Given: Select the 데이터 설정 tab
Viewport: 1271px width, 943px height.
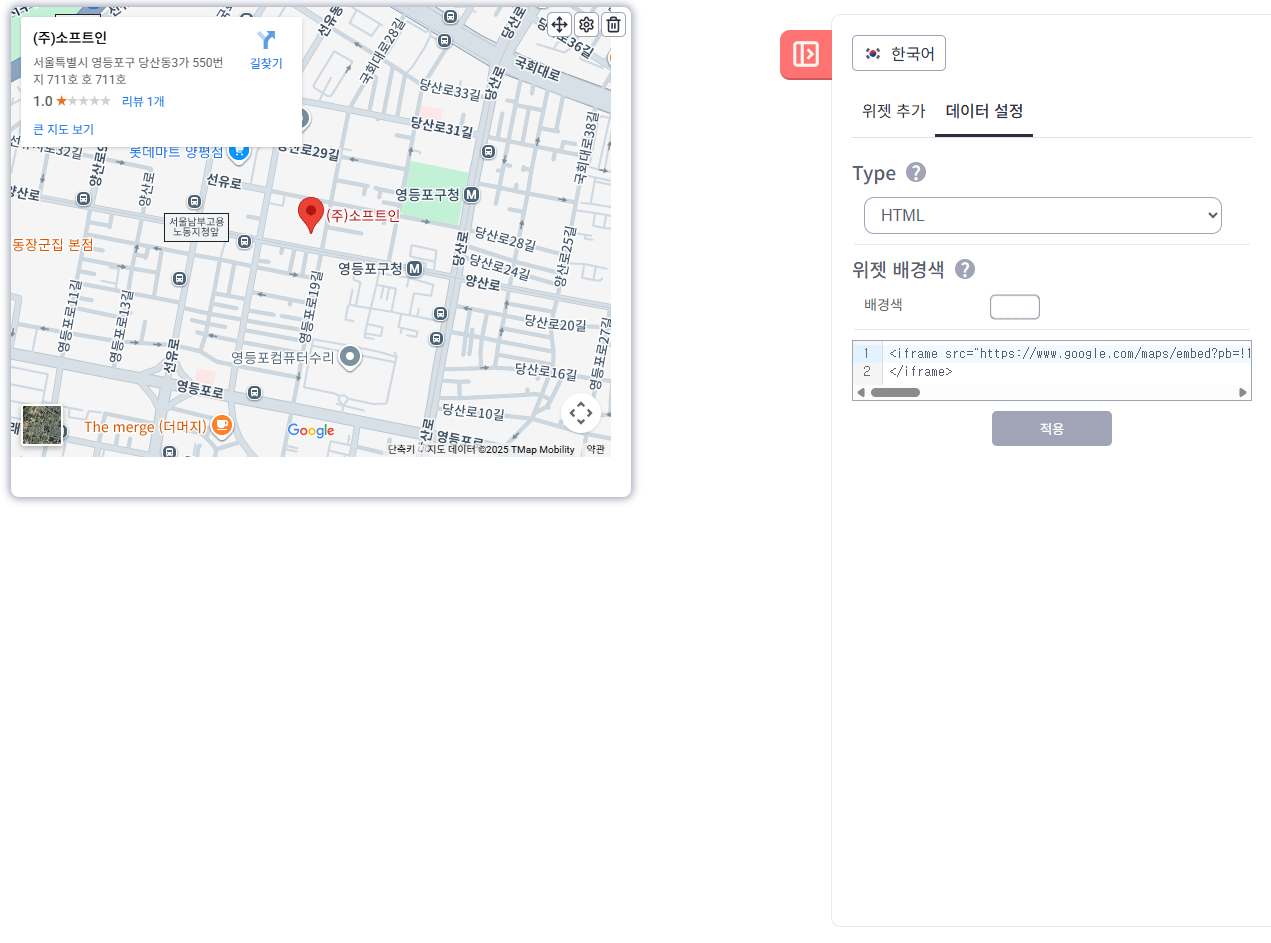Looking at the screenshot, I should click(x=984, y=112).
